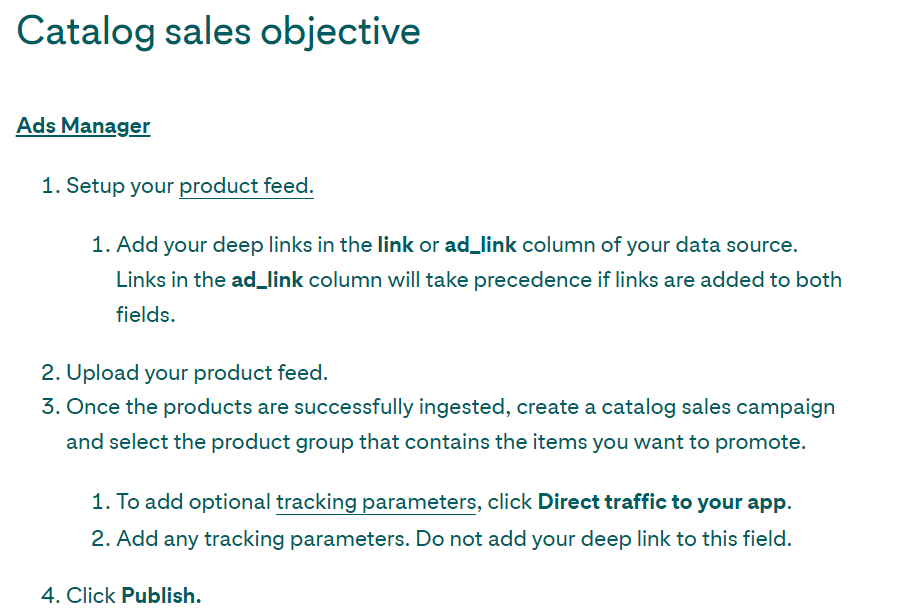902x614 pixels.
Task: Click bold ad_link in "will take precedence" sentence
Action: coord(267,280)
